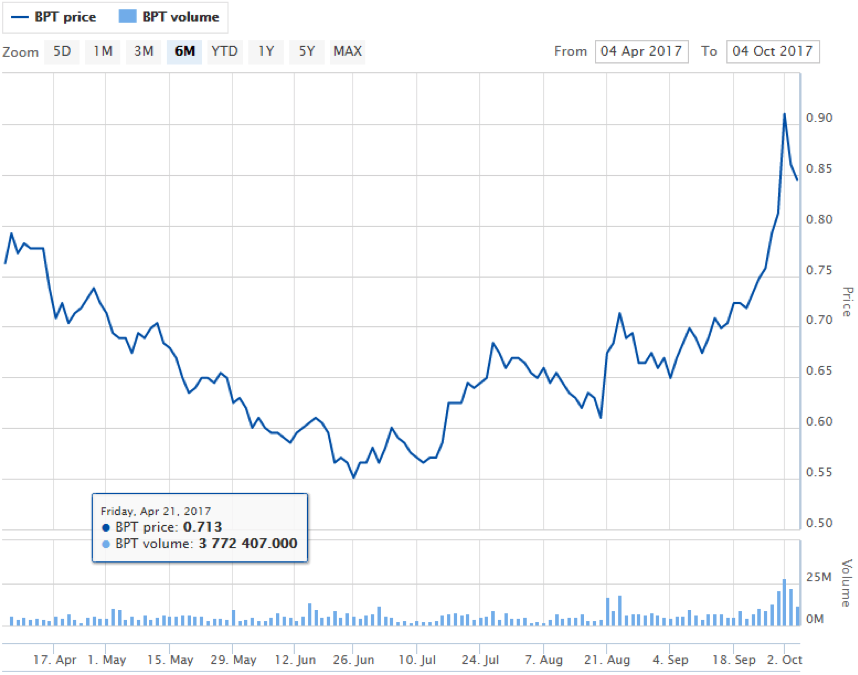Click the To date field
Image resolution: width=858 pixels, height=675 pixels.
773,51
